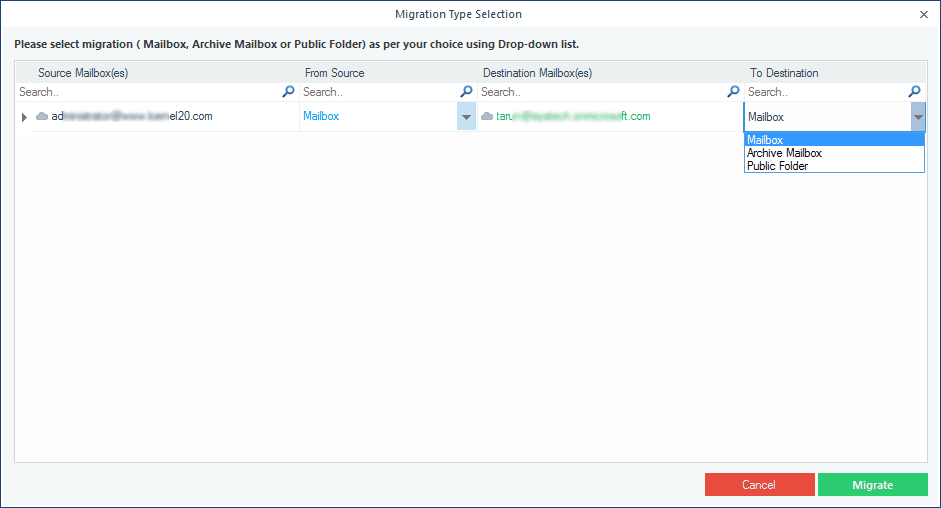Image resolution: width=941 pixels, height=508 pixels.
Task: Click the To Destination search magnifier icon
Action: pos(914,91)
